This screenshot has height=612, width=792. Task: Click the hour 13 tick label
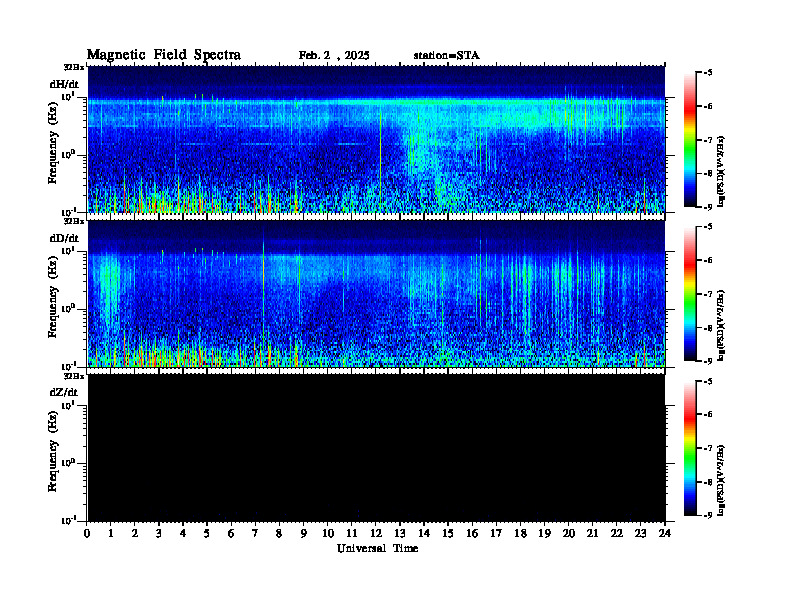pos(400,534)
